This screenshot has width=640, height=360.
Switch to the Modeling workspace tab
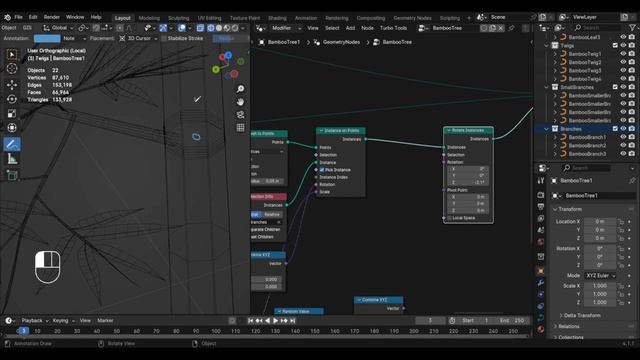coord(149,18)
